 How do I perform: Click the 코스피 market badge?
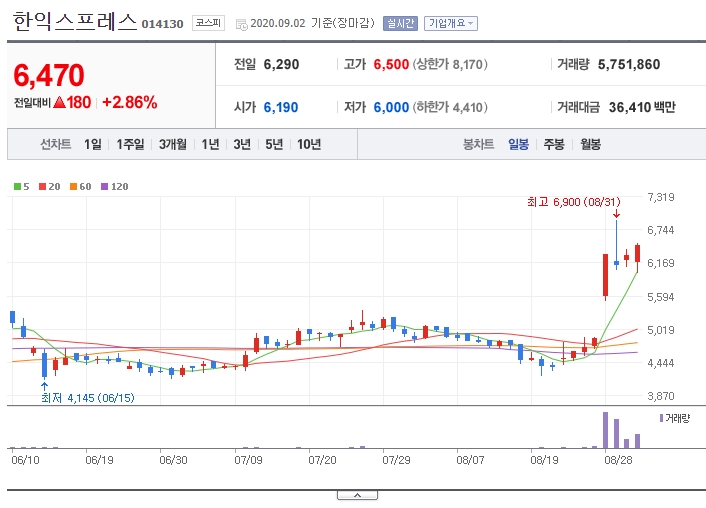208,23
